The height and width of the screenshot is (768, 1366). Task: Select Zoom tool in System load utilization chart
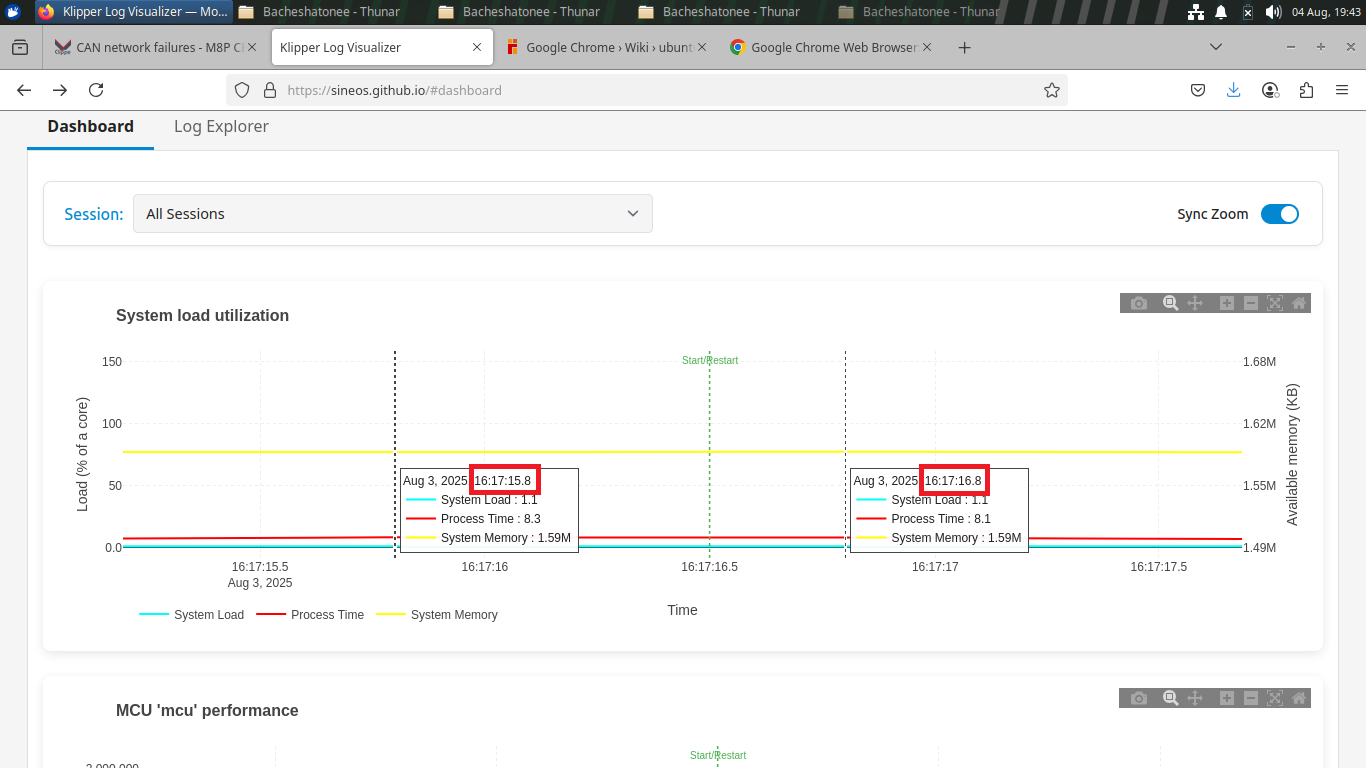coord(1170,303)
